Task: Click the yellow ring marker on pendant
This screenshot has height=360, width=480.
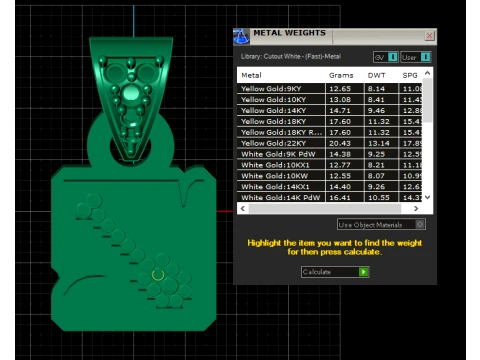Action: (158, 274)
